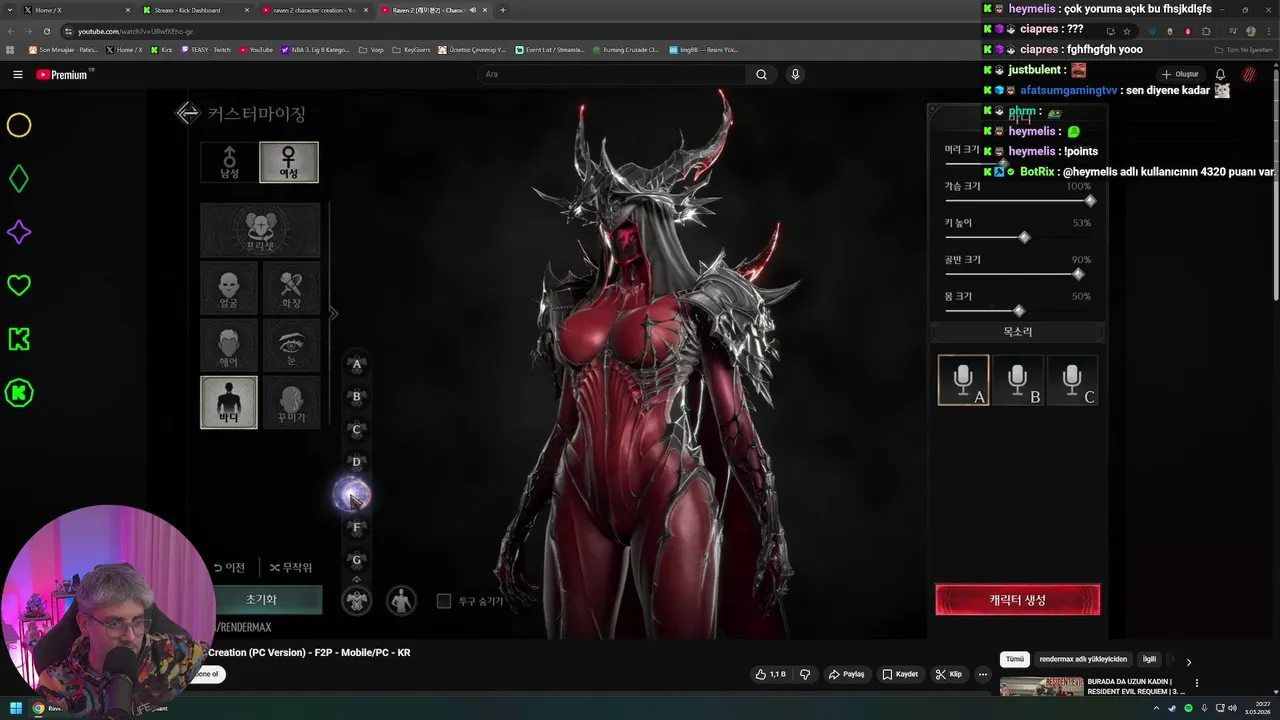The image size is (1280, 720).
Task: Open more actions three-dot menu under video
Action: point(983,674)
